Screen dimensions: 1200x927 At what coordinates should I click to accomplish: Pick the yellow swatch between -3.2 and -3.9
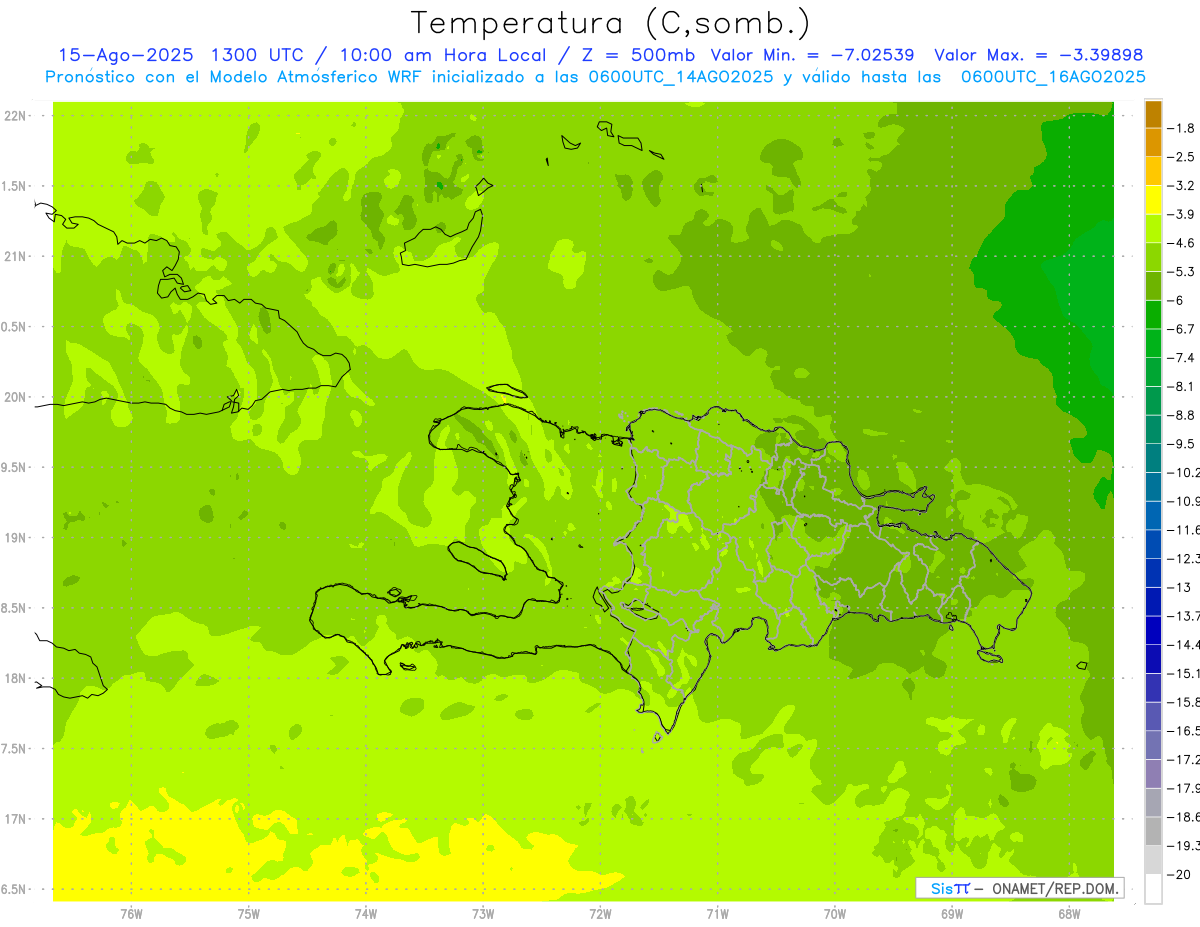pyautogui.click(x=1153, y=200)
